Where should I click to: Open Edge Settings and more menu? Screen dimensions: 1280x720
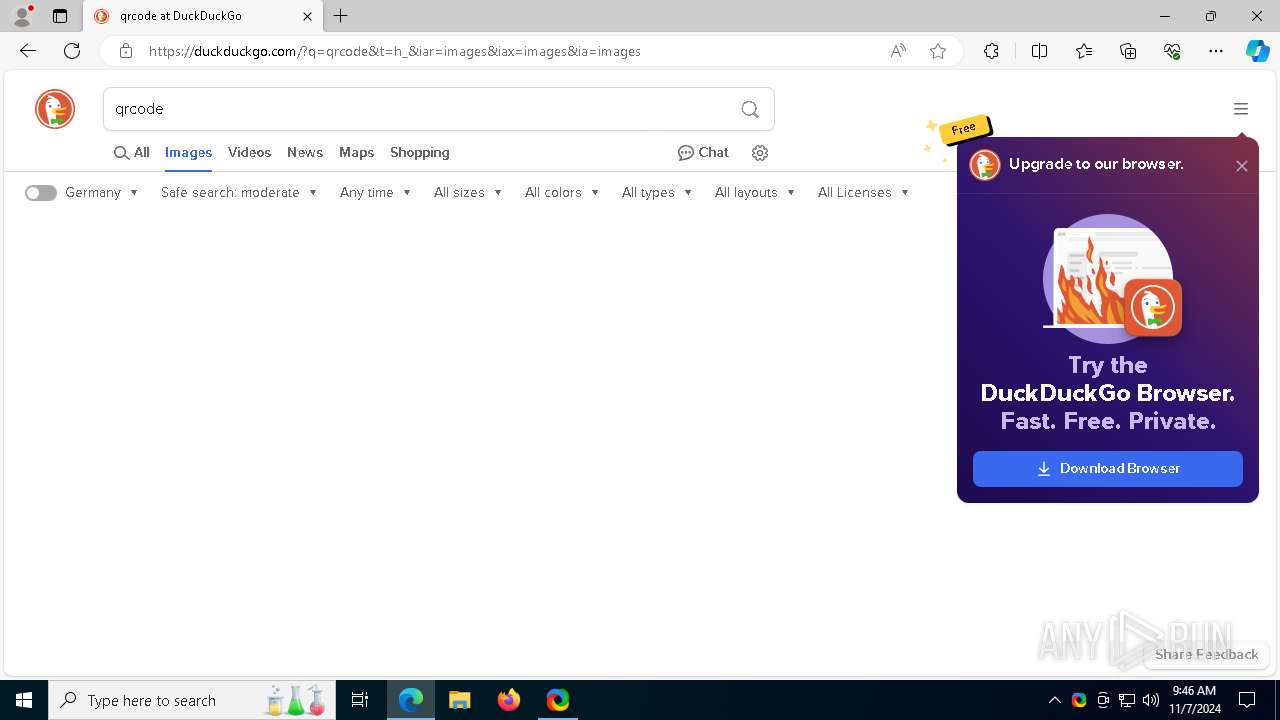pyautogui.click(x=1216, y=51)
